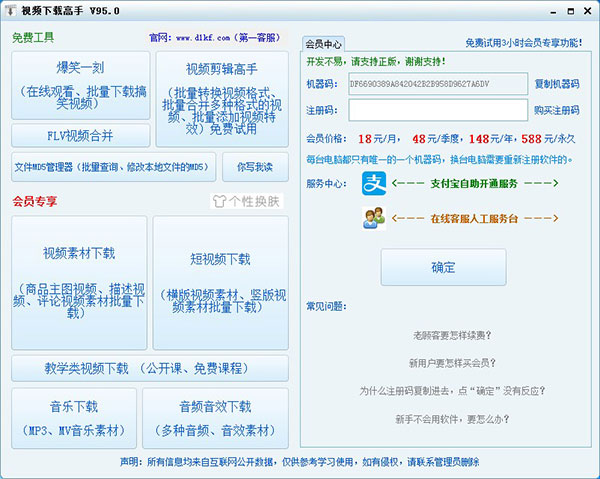600x479 pixels.
Task: Click the 常见问题 label
Action: pyautogui.click(x=326, y=306)
